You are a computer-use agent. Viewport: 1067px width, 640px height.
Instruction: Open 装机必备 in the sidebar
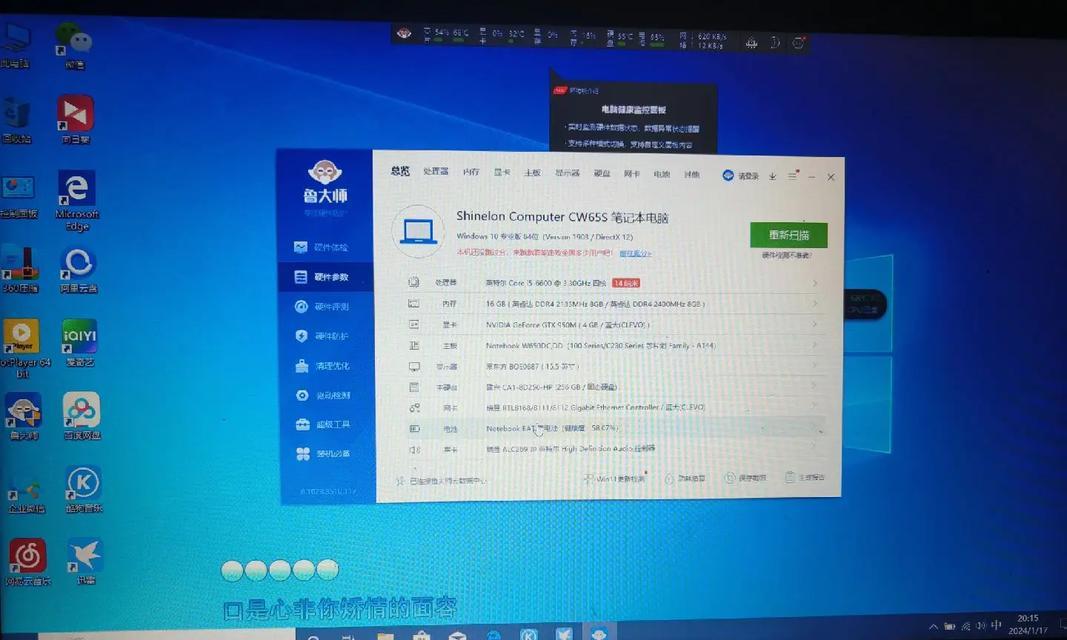[x=323, y=454]
